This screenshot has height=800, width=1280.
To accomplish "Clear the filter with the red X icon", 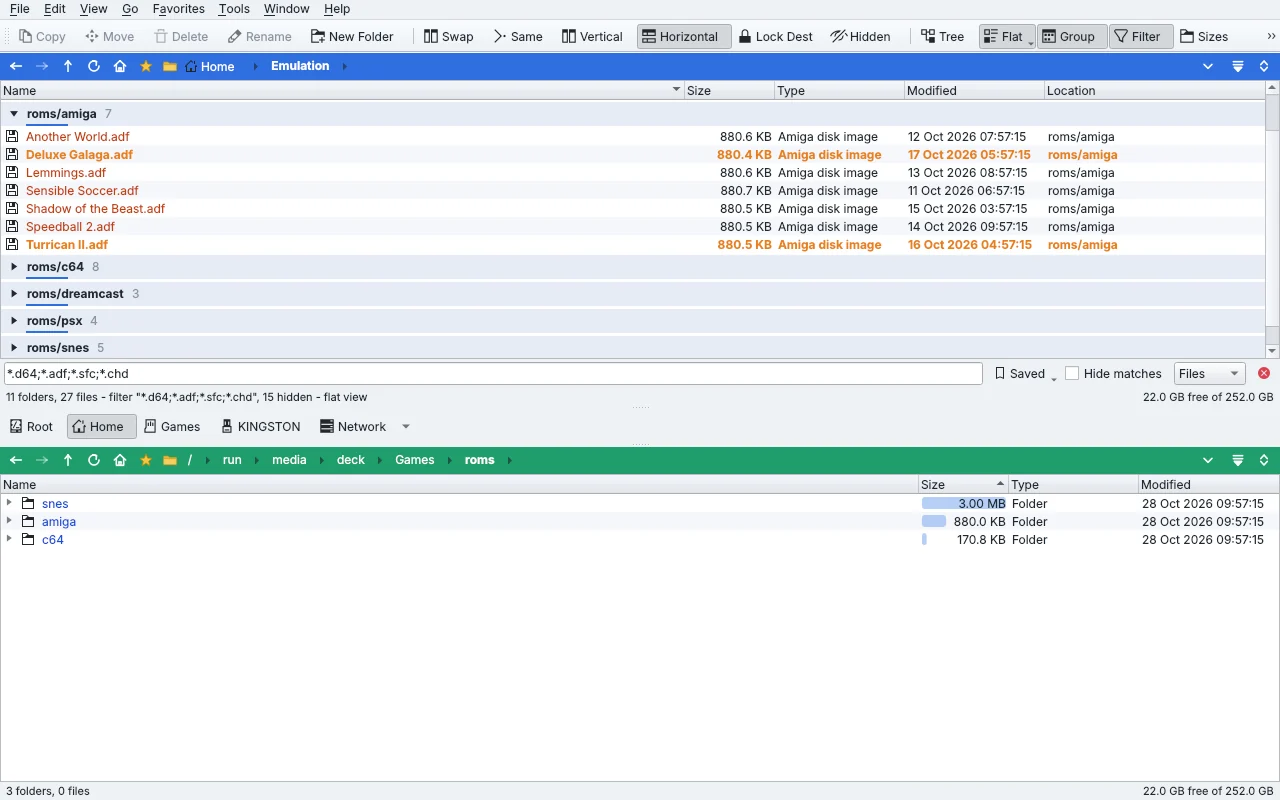I will coord(1264,373).
